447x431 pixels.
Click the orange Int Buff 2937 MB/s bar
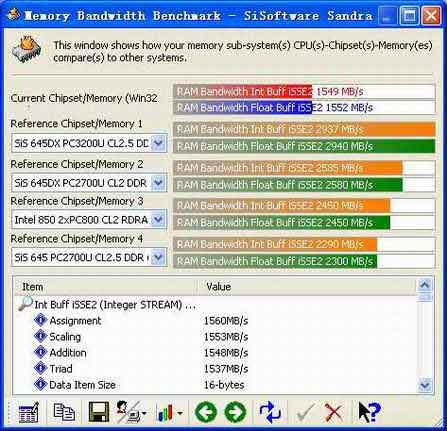(x=304, y=129)
